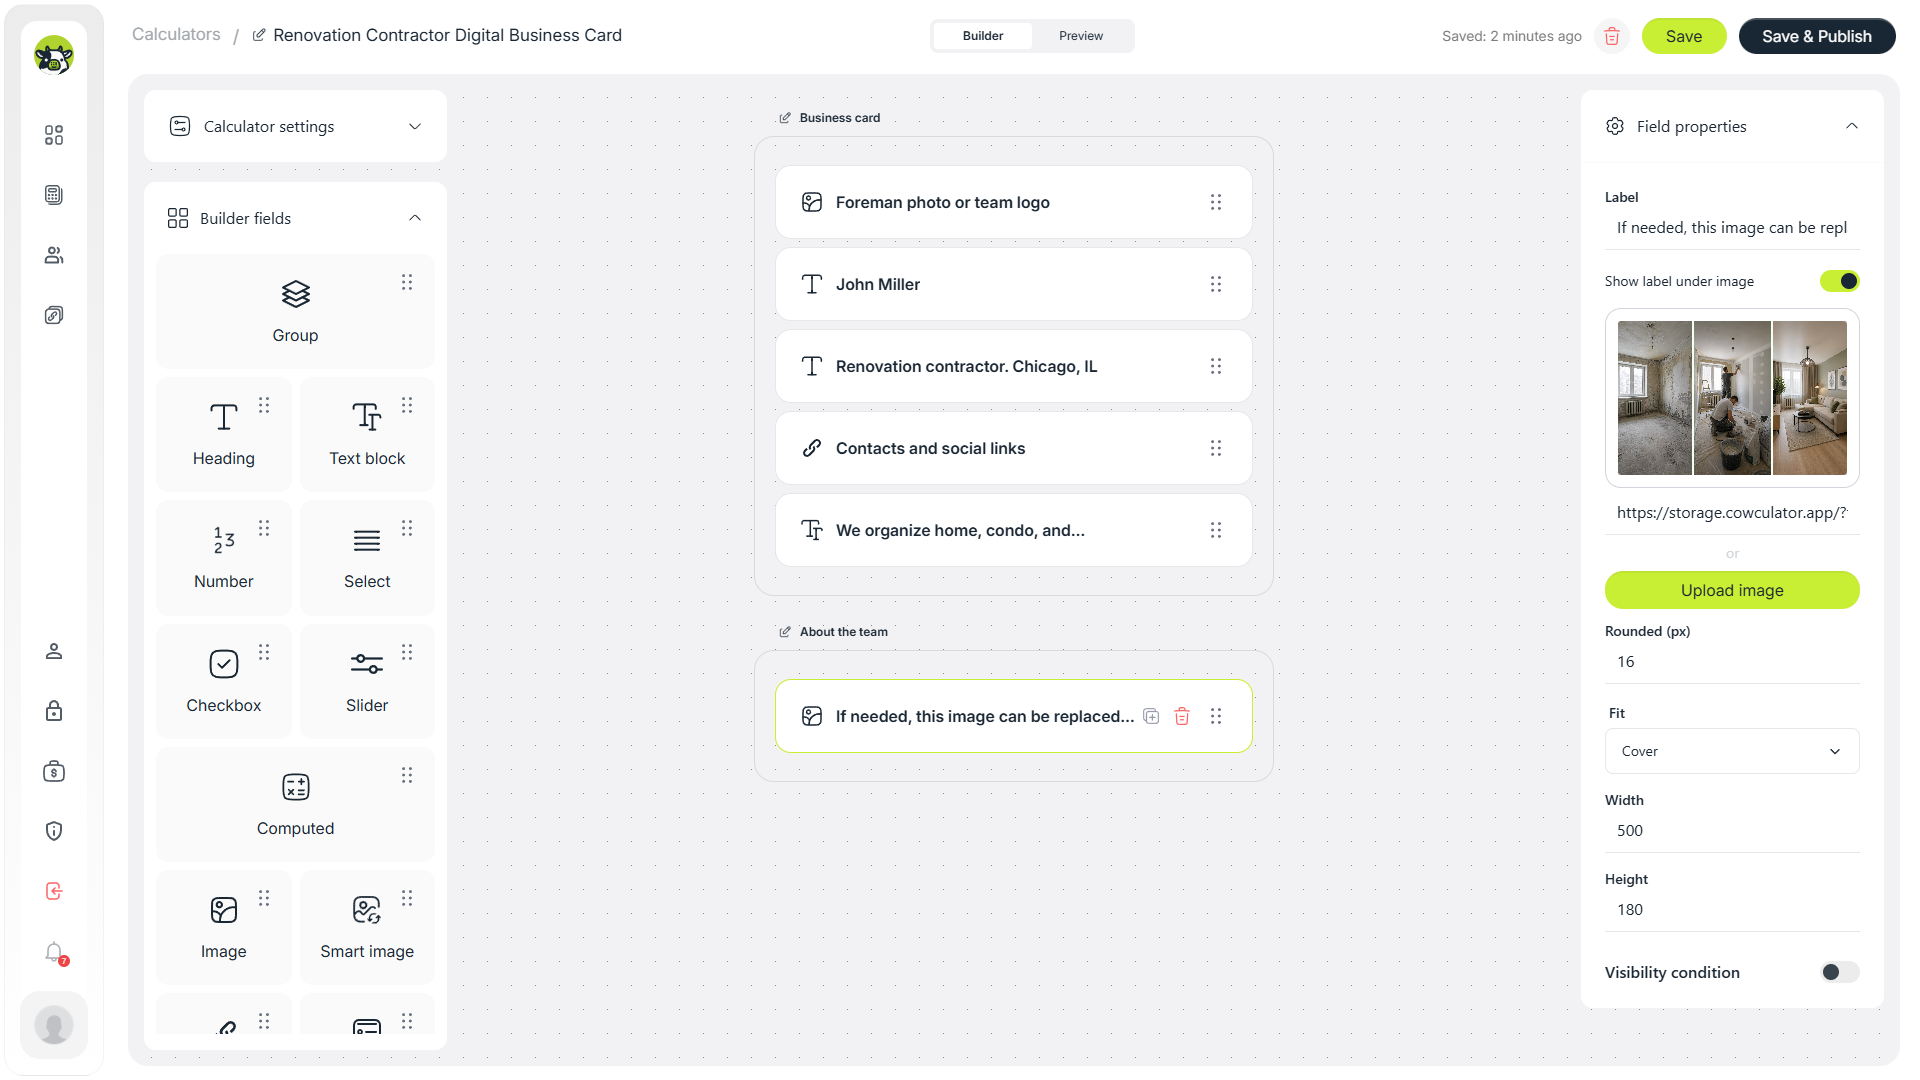Screen dimensions: 1920x1080
Task: Delete the selected image field
Action: pos(1182,716)
